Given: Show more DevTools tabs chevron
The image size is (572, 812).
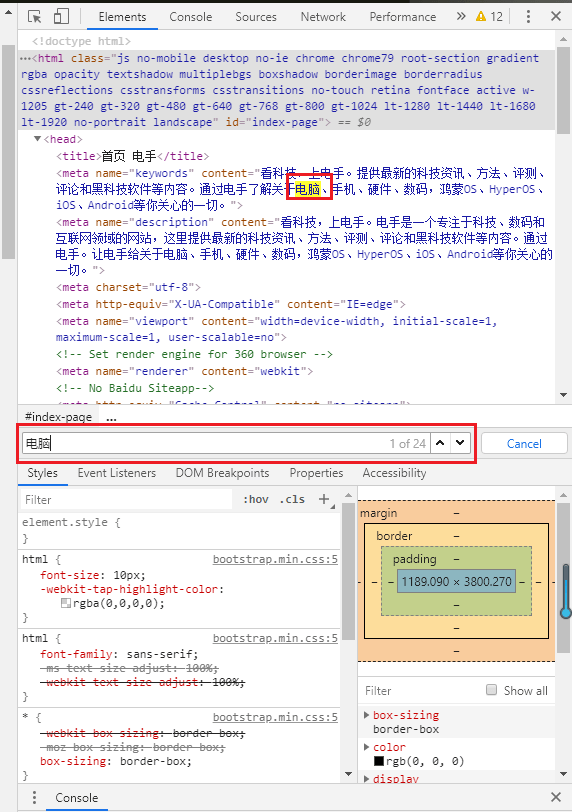Looking at the screenshot, I should click(461, 17).
